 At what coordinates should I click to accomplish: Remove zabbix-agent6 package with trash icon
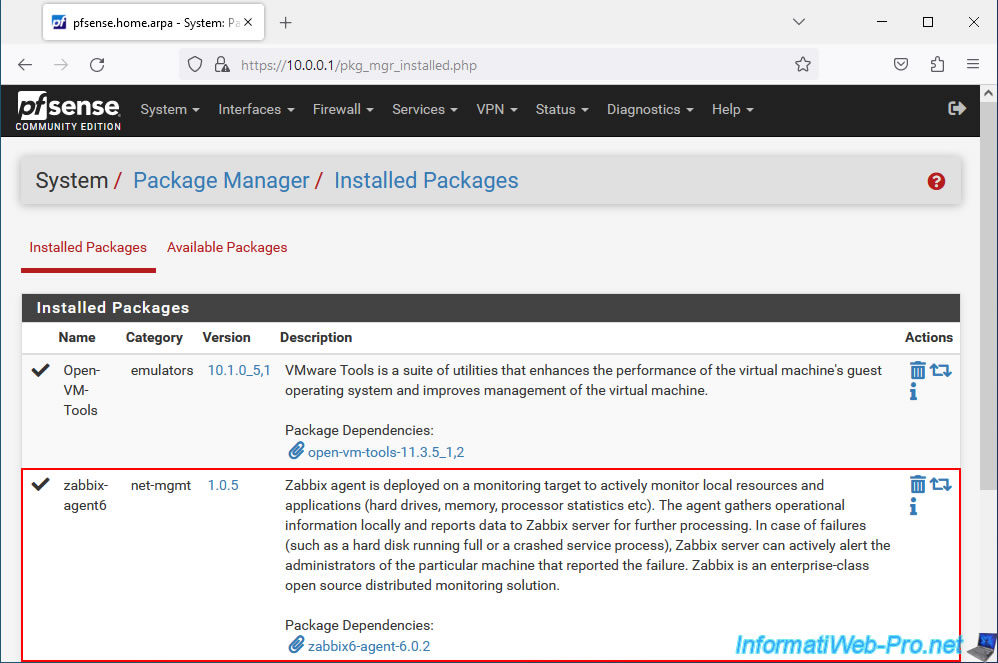pyautogui.click(x=917, y=485)
